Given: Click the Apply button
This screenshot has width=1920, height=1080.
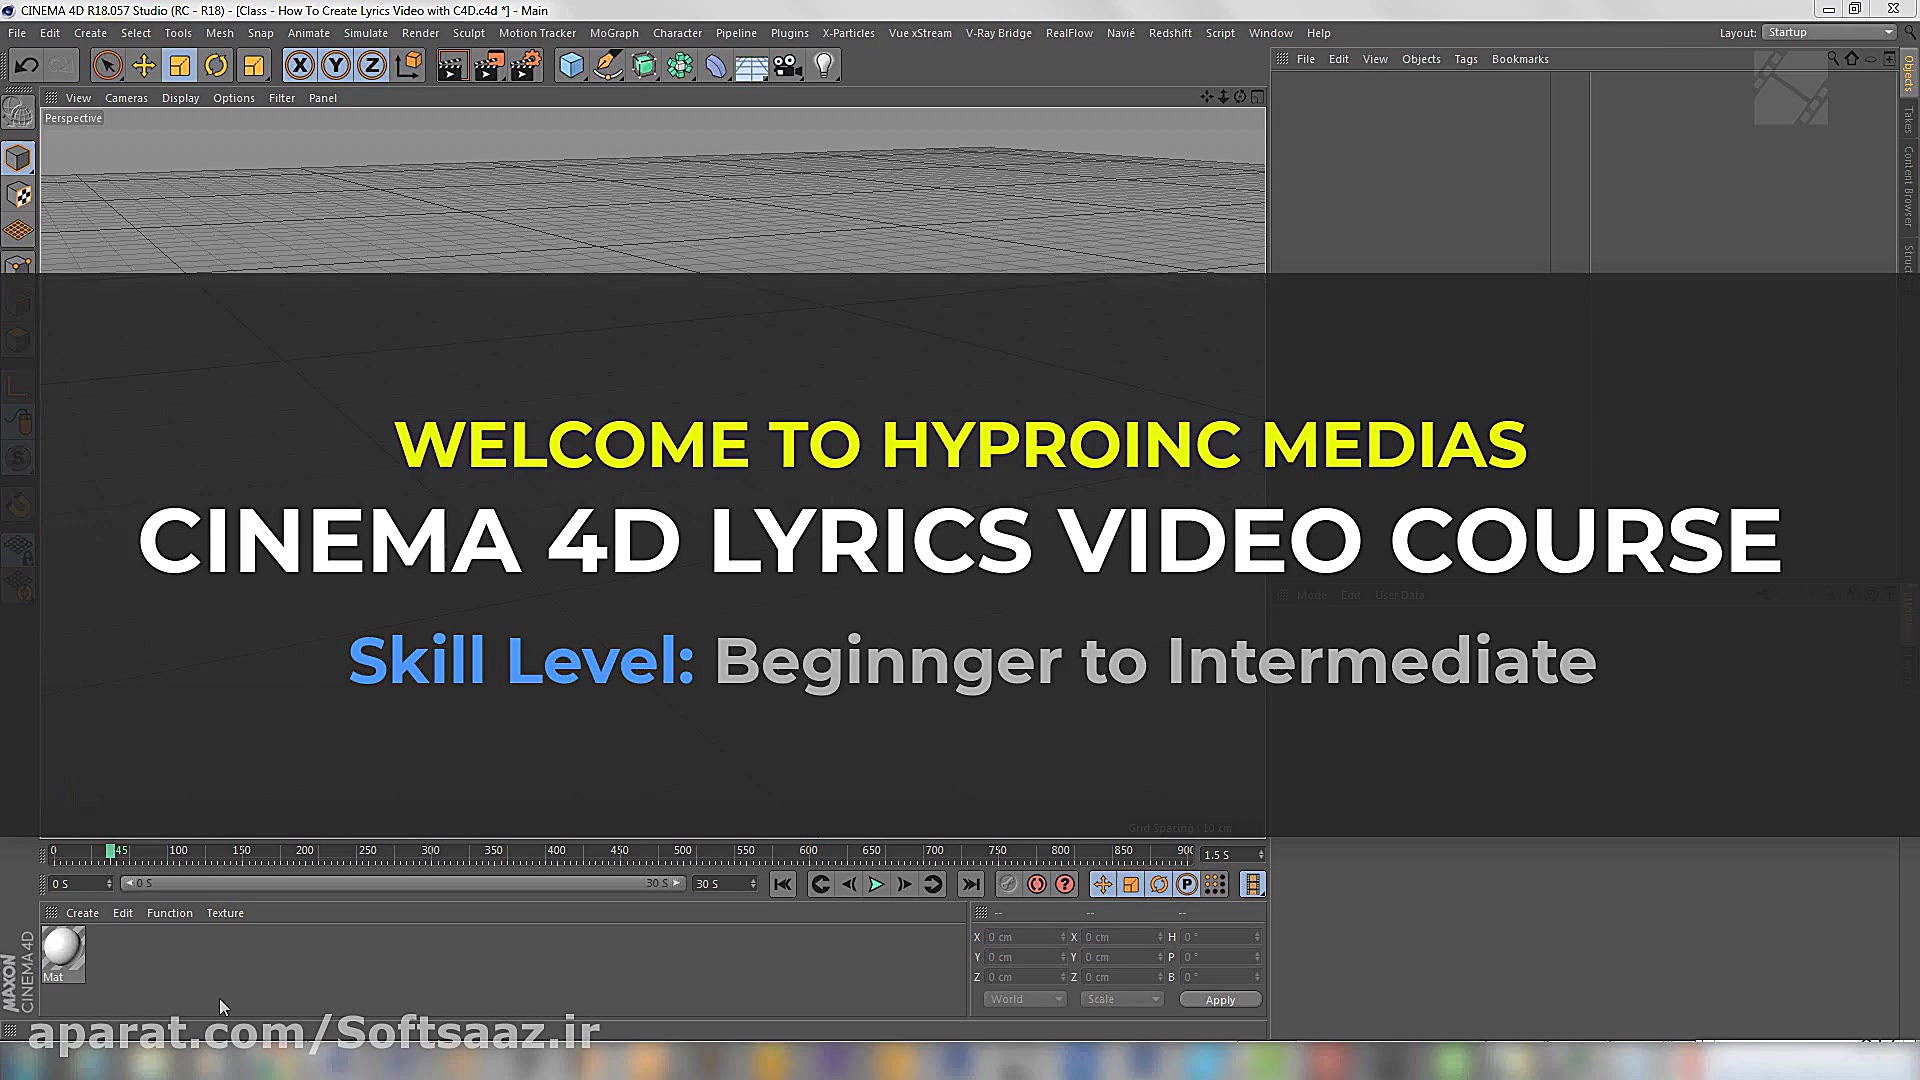Looking at the screenshot, I should pyautogui.click(x=1219, y=999).
